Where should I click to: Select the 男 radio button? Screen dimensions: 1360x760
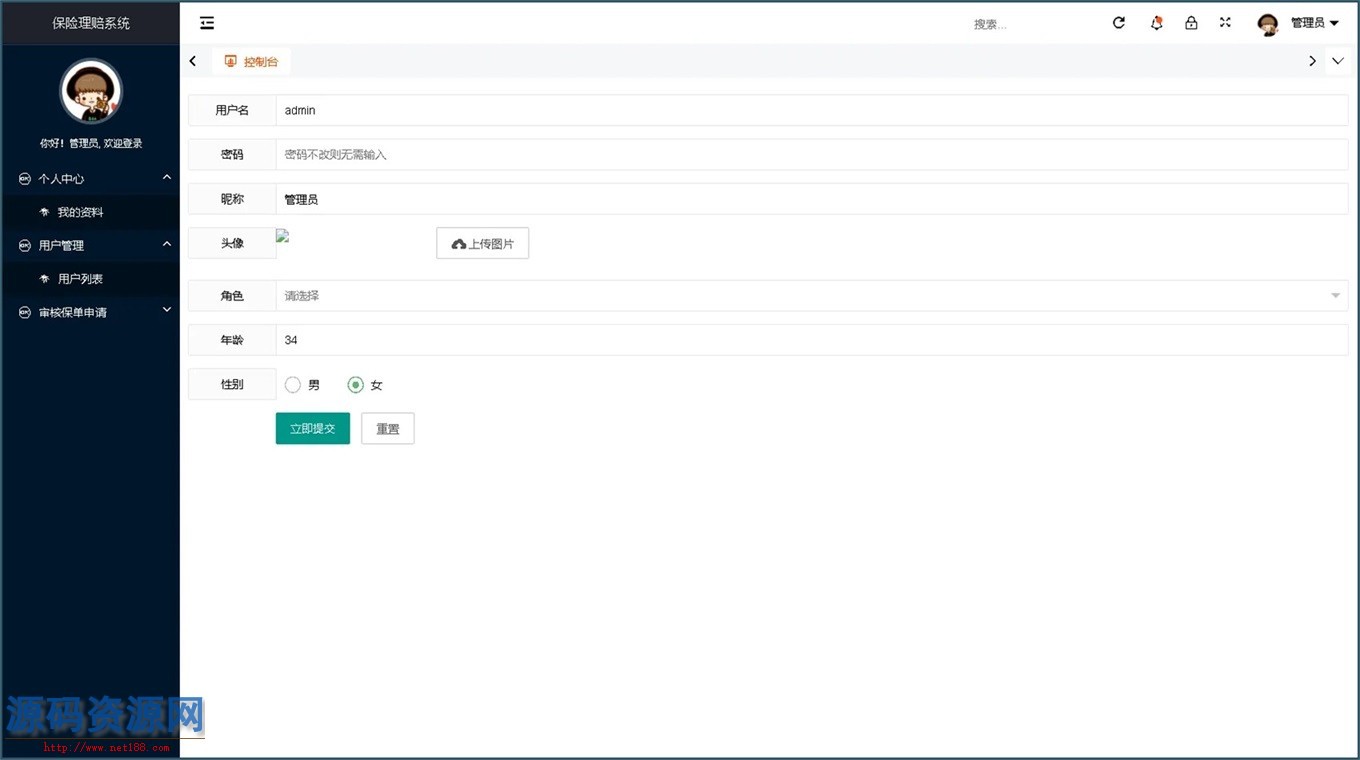[x=293, y=385]
